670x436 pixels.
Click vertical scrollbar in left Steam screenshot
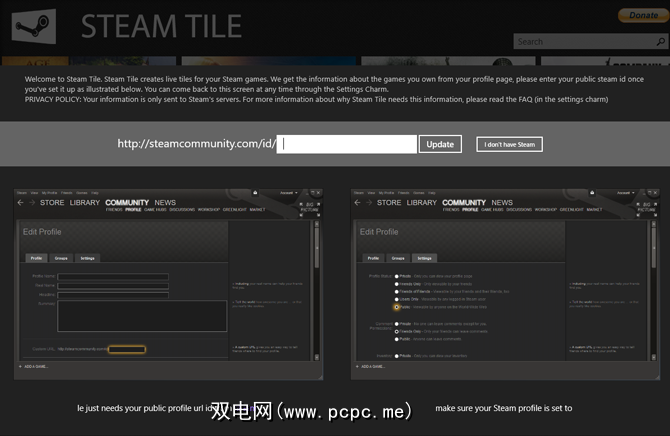pyautogui.click(x=317, y=291)
